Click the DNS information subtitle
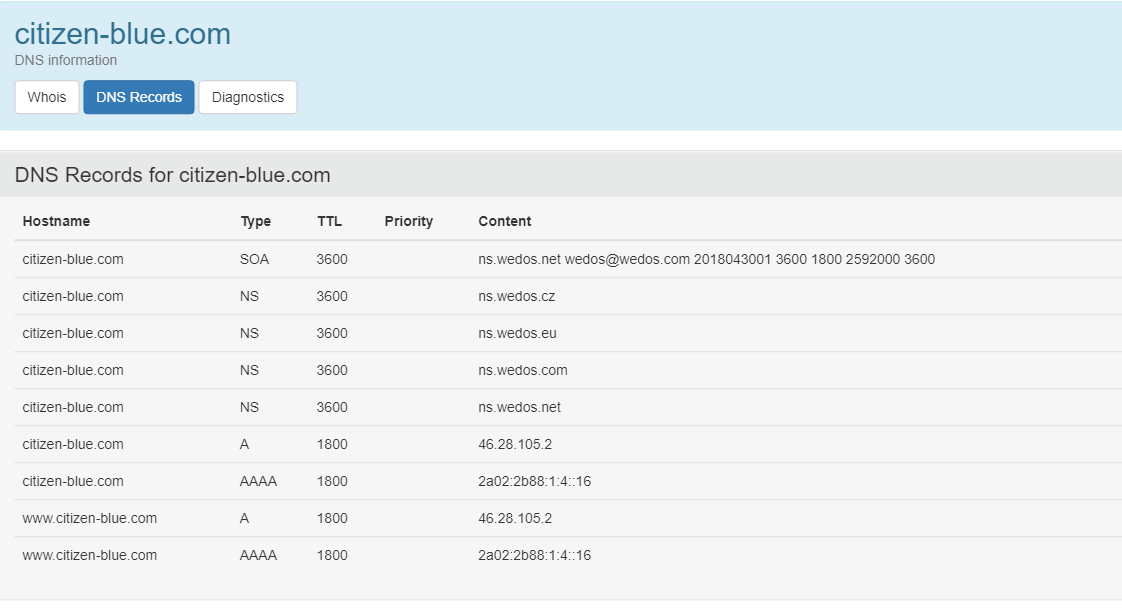Image resolution: width=1122 pixels, height=609 pixels. tap(66, 60)
